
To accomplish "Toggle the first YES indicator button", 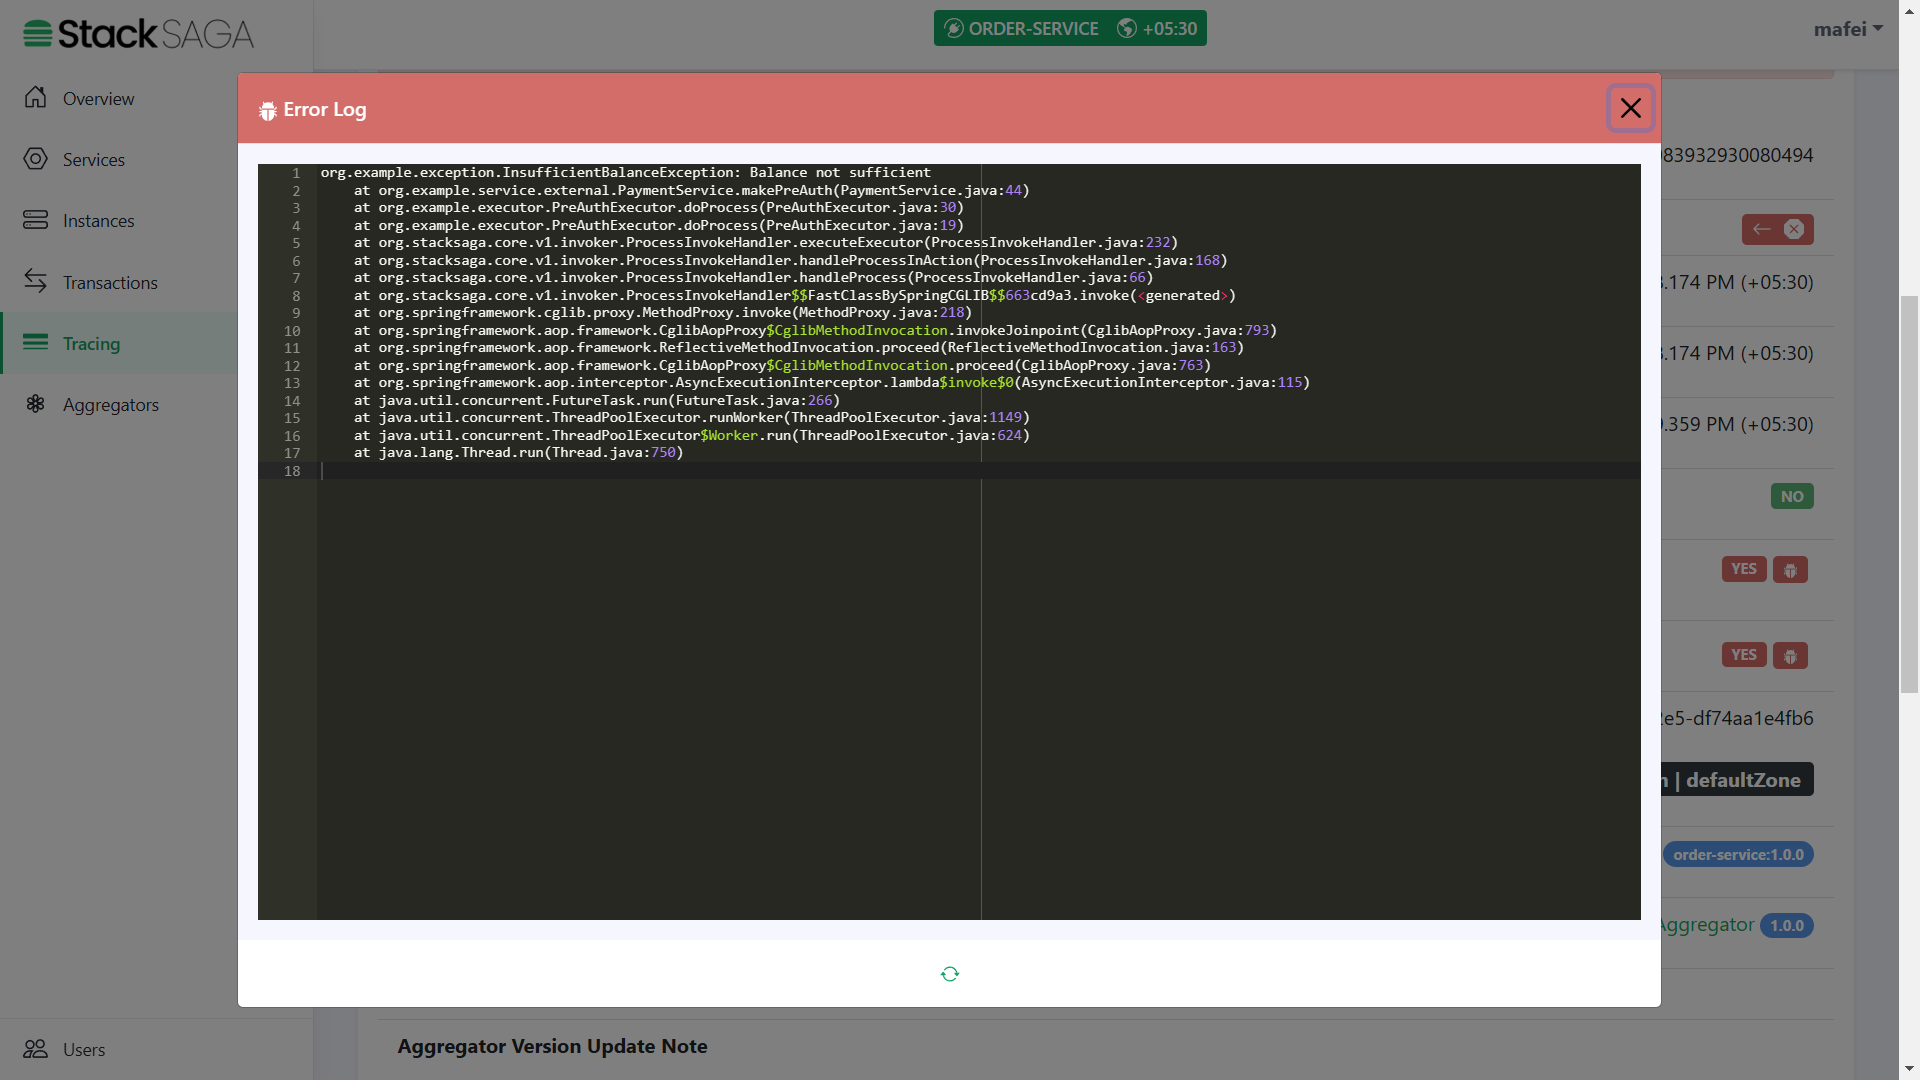I will [x=1743, y=567].
